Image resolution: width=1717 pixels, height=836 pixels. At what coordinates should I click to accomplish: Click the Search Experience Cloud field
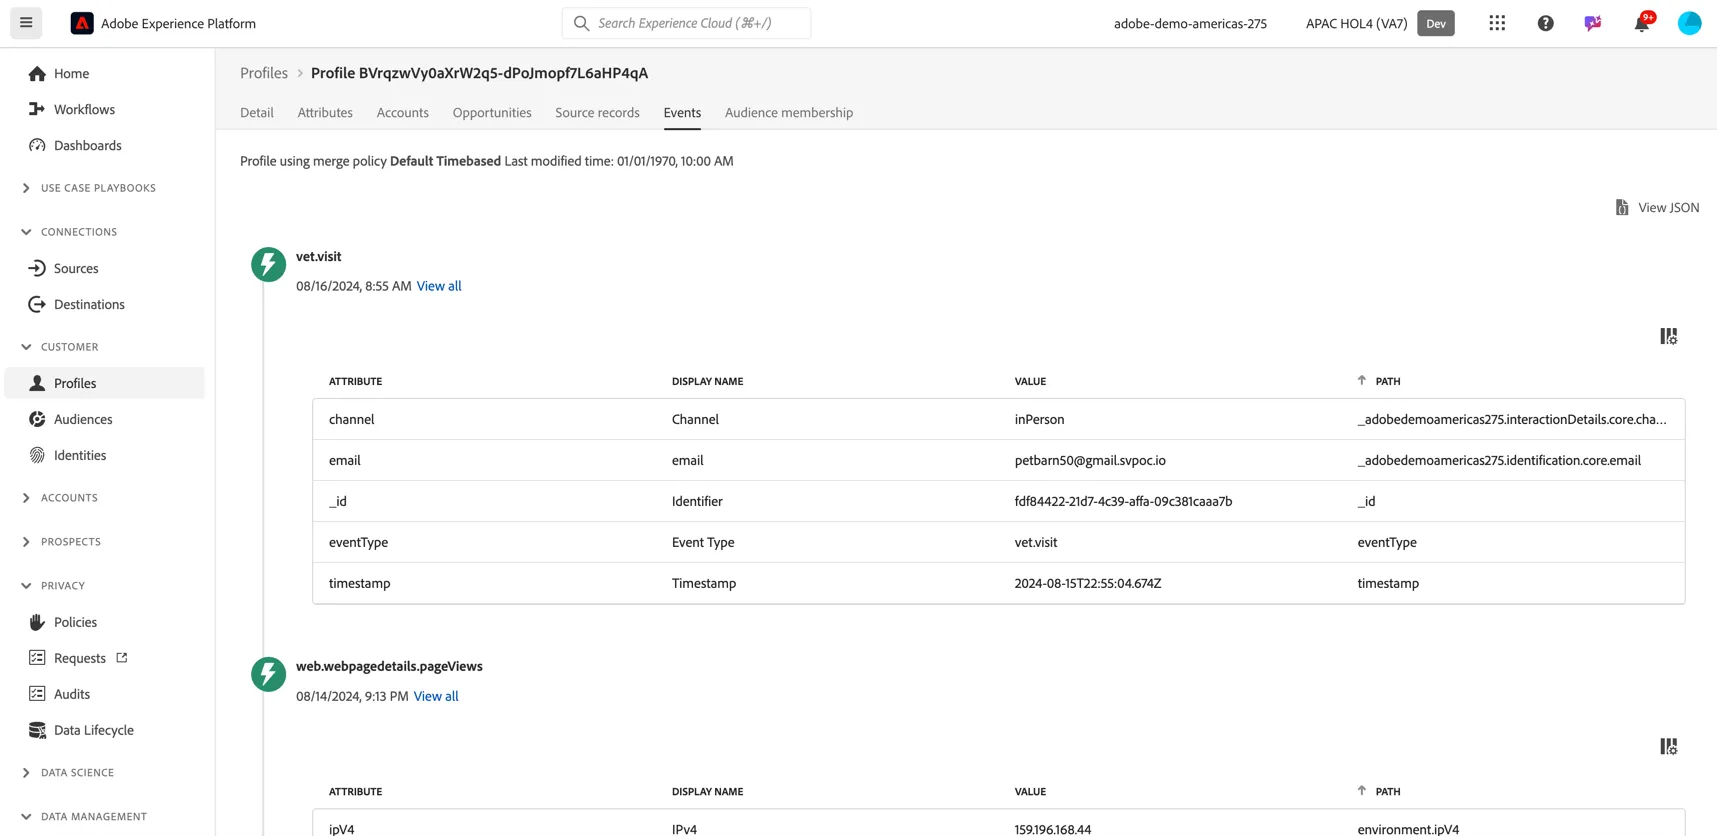point(686,23)
